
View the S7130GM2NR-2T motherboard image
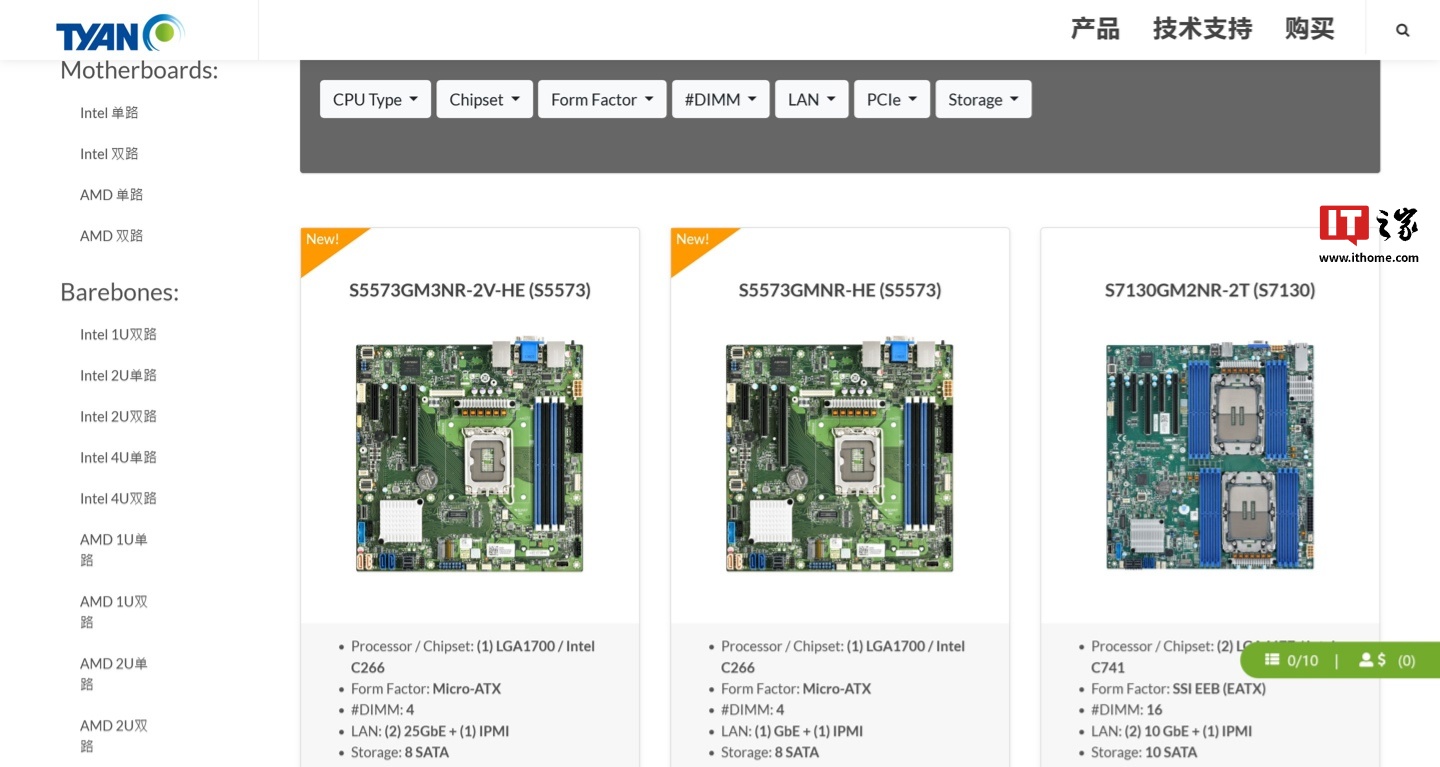pyautogui.click(x=1210, y=455)
